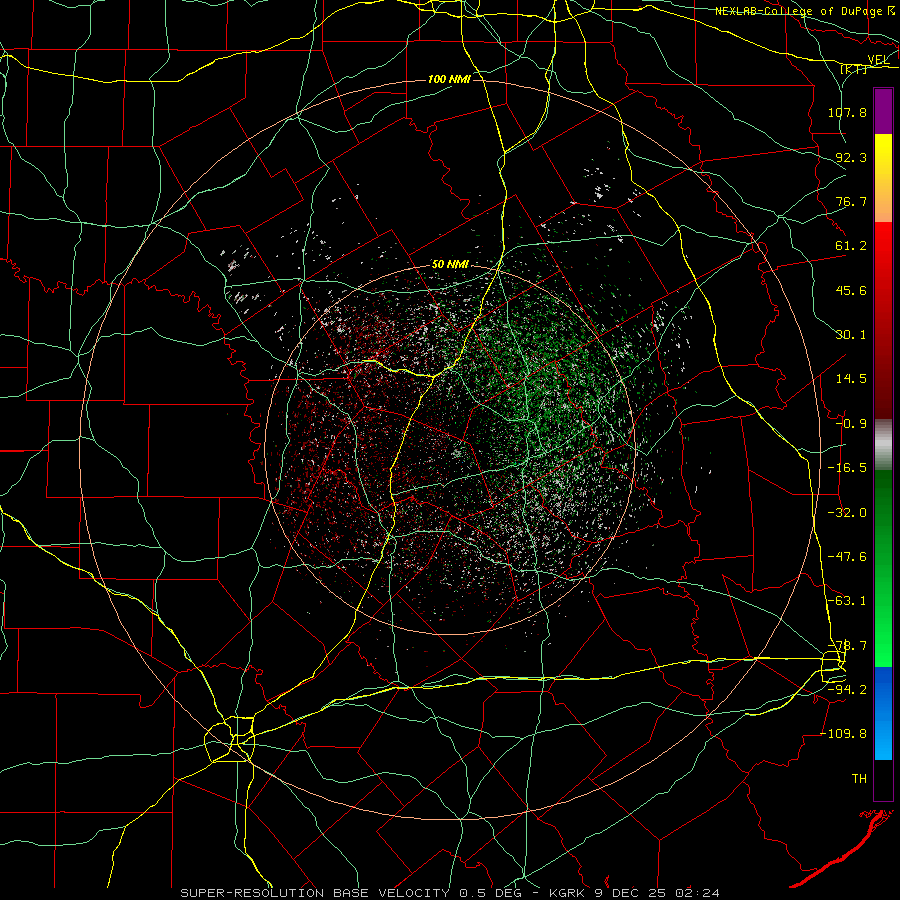Pick the green segment of the velocity color bar

pyautogui.click(x=883, y=568)
